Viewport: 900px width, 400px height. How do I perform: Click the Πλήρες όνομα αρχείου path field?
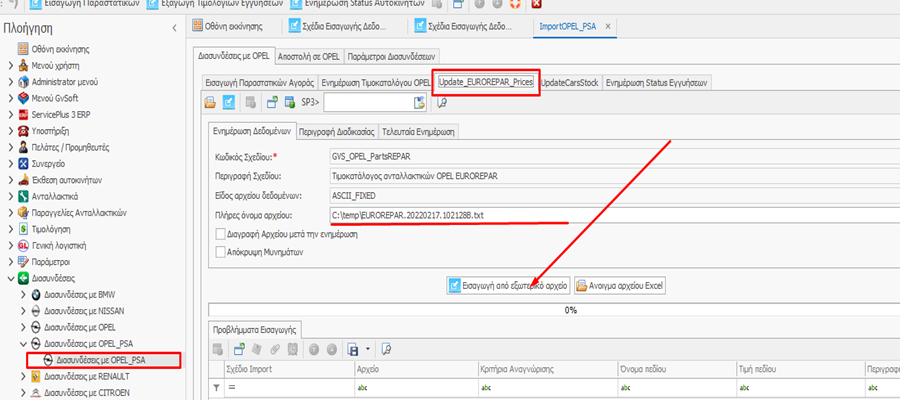[450, 216]
